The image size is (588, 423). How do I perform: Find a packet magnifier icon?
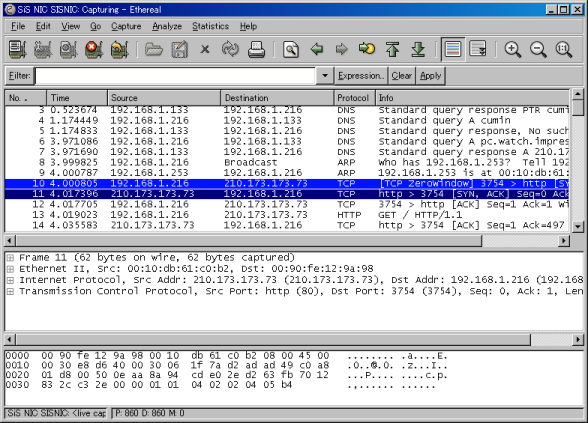pos(291,49)
